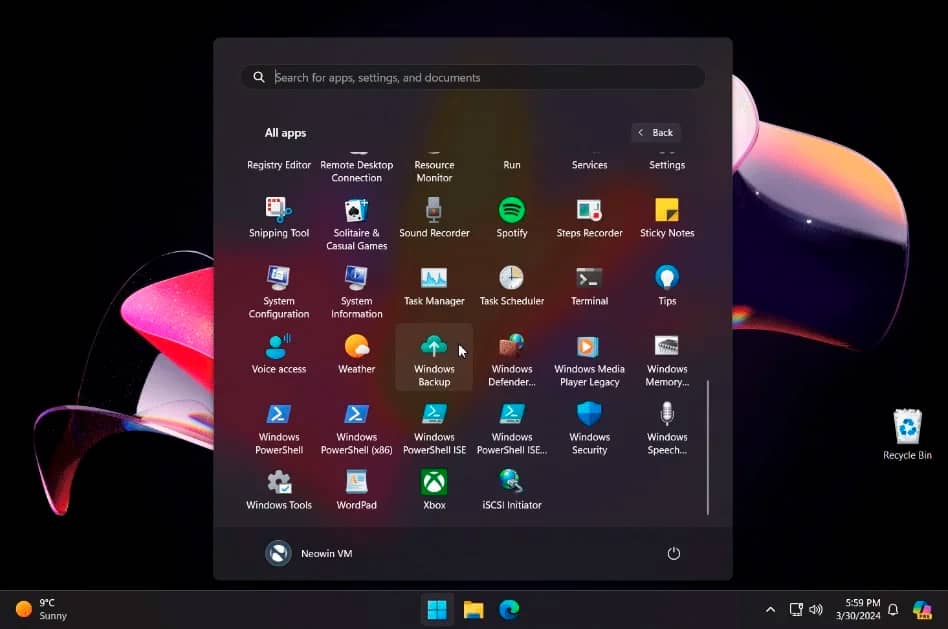Open Task Manager
The width and height of the screenshot is (948, 629).
pyautogui.click(x=434, y=285)
